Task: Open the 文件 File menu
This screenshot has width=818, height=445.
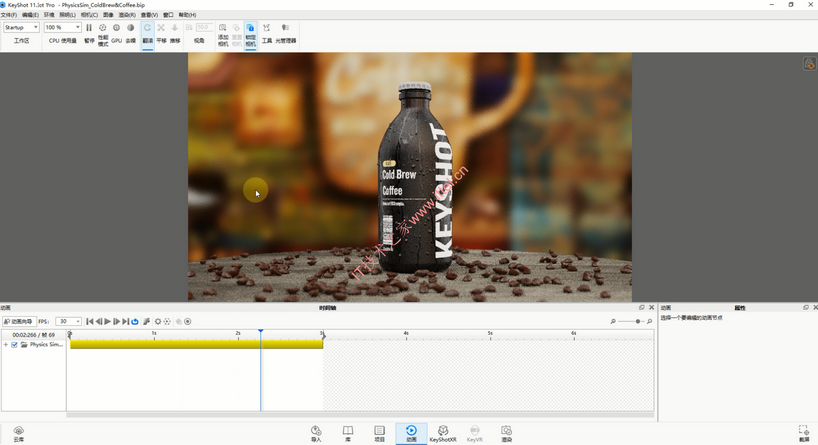Action: pos(8,15)
